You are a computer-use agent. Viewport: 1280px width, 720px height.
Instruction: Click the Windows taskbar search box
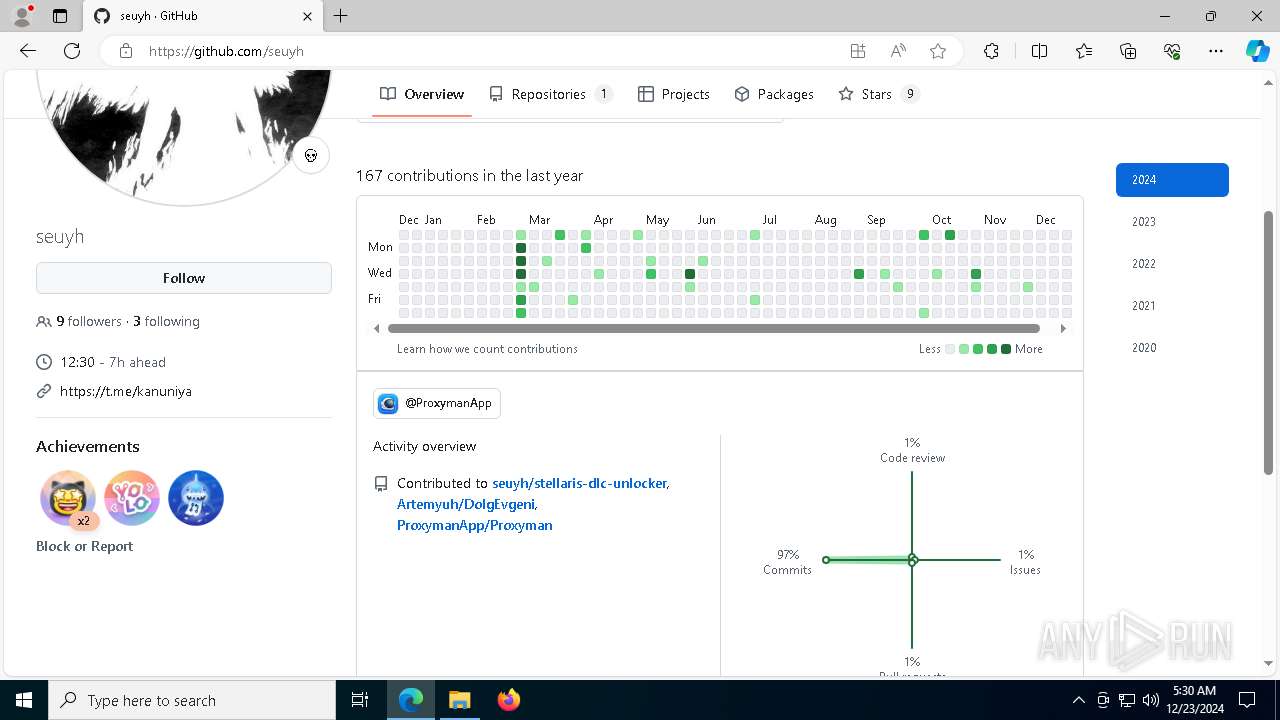click(x=192, y=700)
